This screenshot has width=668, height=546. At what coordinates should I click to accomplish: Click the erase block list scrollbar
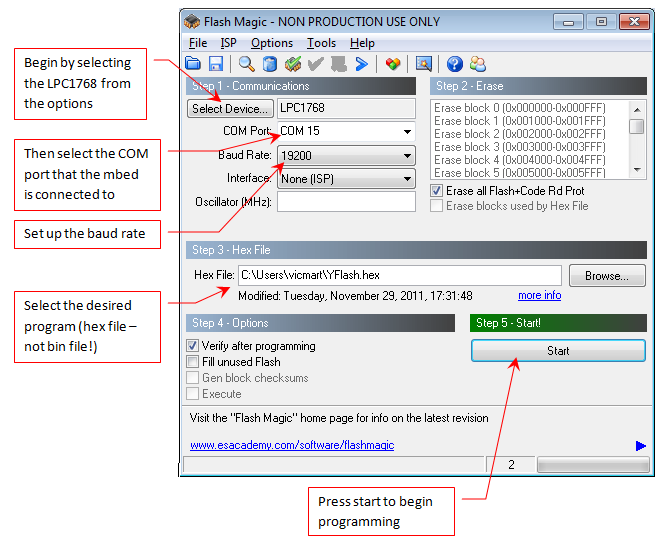[x=637, y=140]
